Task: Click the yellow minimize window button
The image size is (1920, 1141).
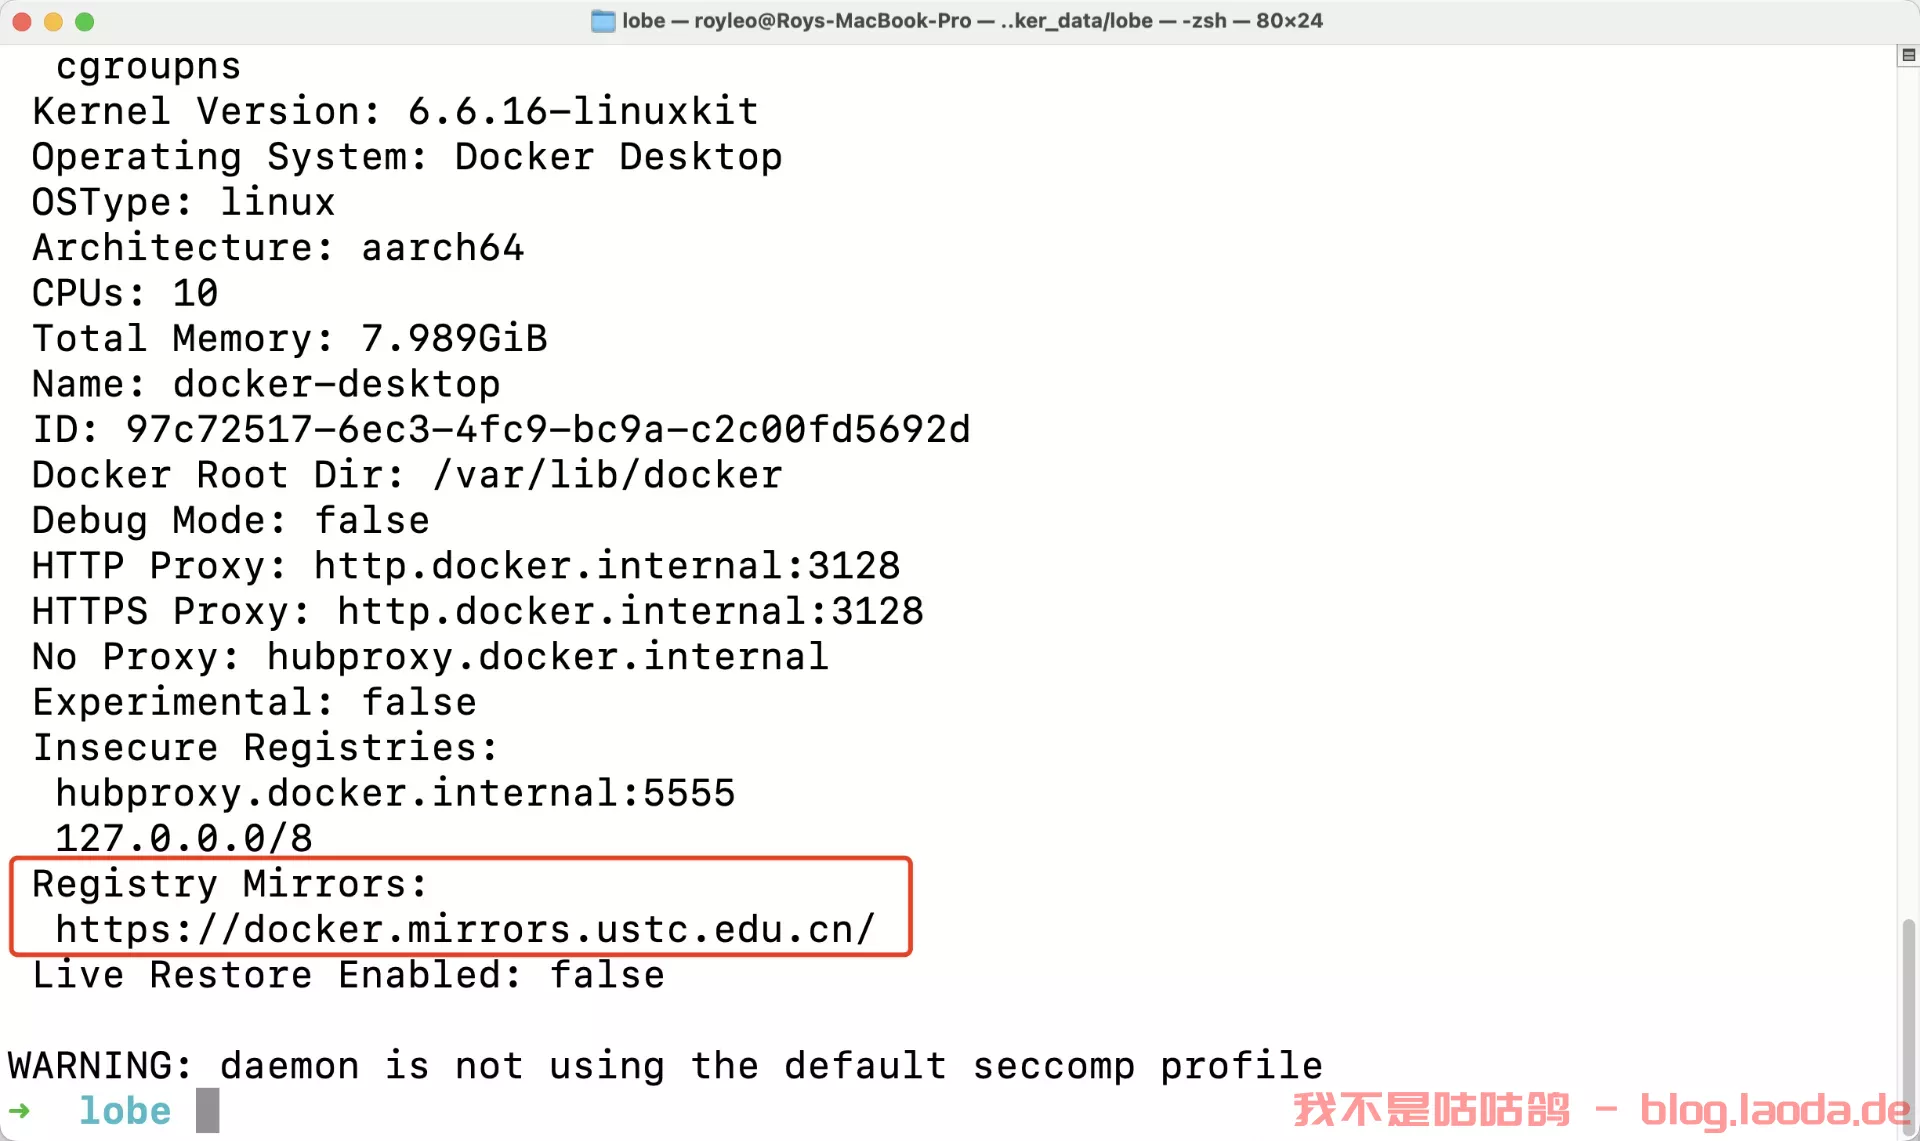Action: click(53, 21)
